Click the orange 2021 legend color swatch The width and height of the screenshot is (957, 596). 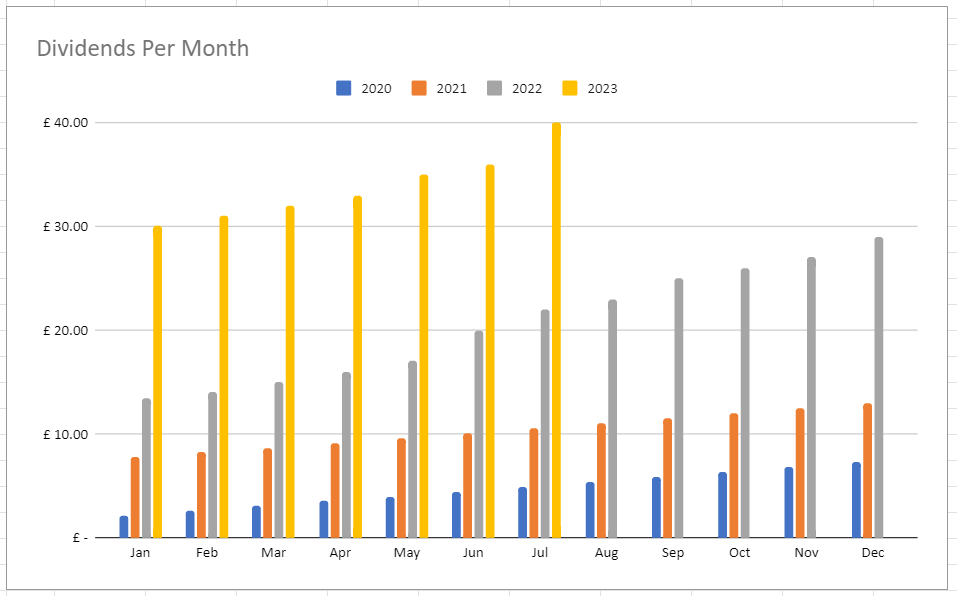[x=419, y=88]
